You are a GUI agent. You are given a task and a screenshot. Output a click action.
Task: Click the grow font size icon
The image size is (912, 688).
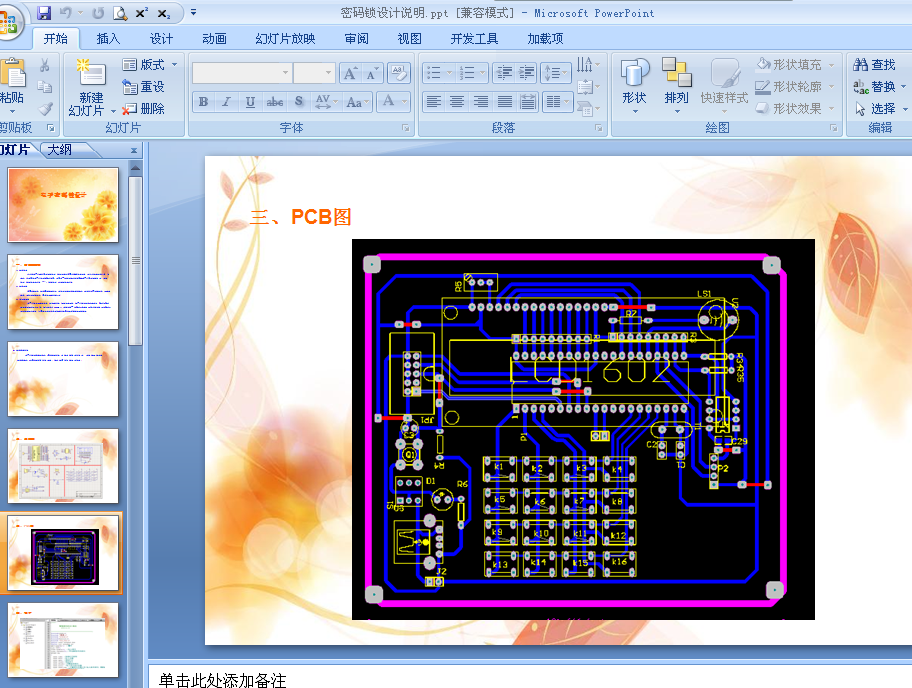point(350,73)
